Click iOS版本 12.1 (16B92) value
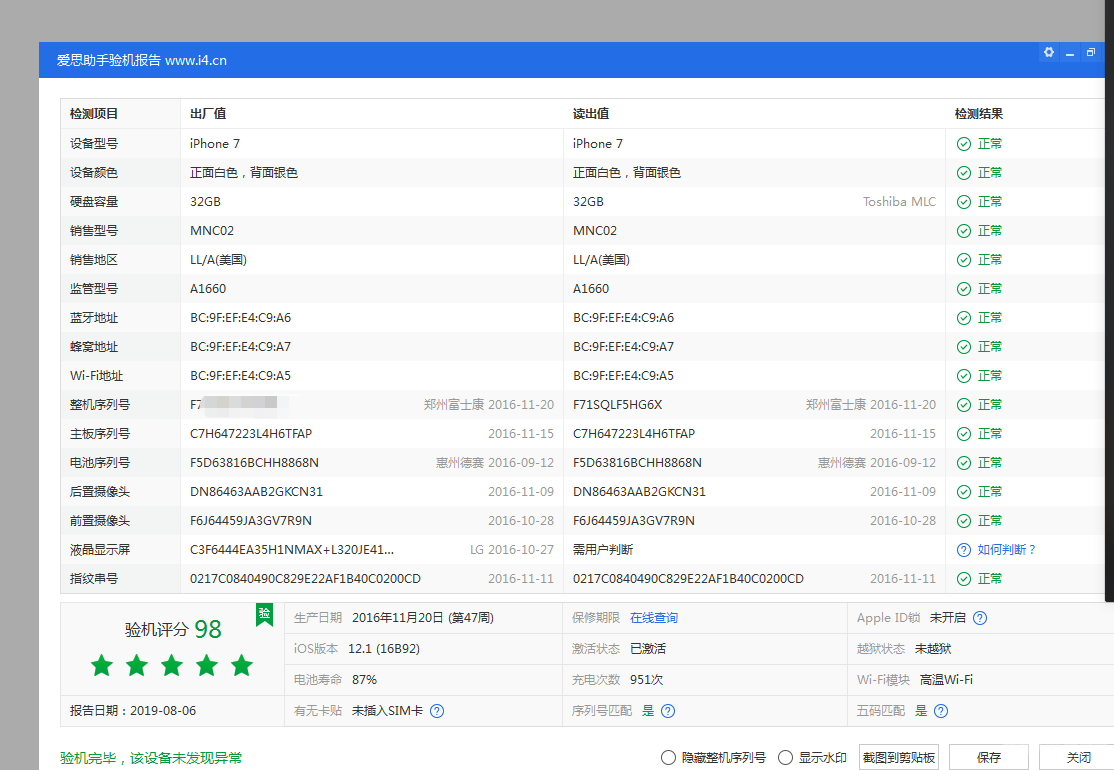Image resolution: width=1114 pixels, height=770 pixels. pyautogui.click(x=384, y=649)
